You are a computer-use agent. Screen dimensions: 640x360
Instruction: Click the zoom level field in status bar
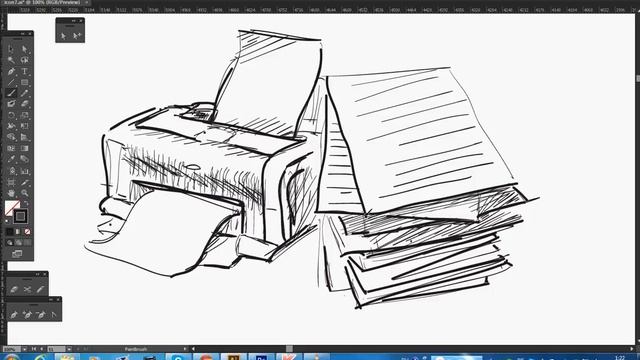pyautogui.click(x=11, y=349)
